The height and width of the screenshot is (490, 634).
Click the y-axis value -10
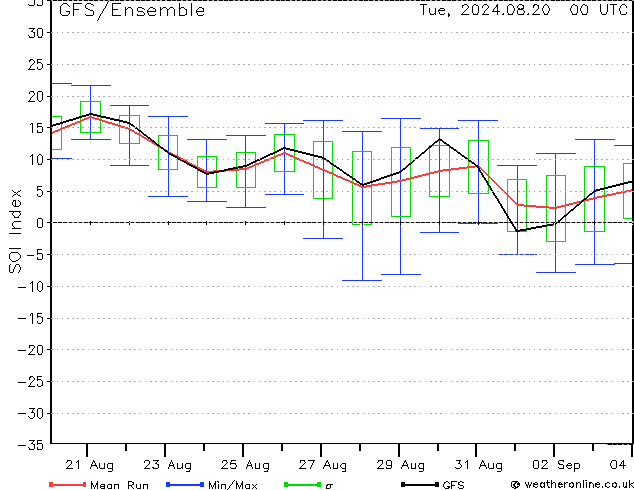tap(32, 286)
